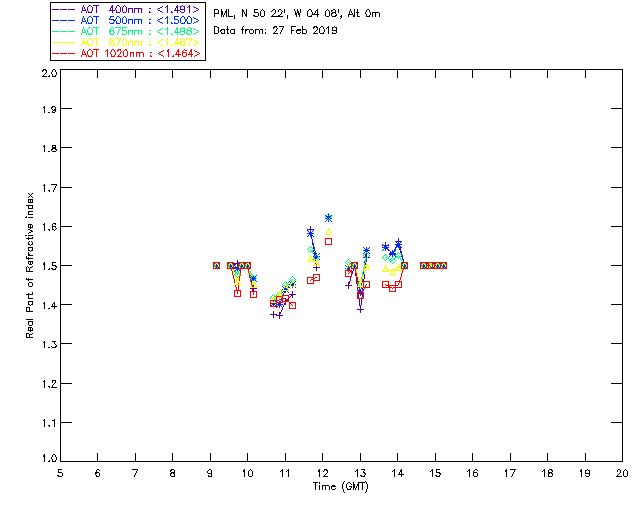Click the 15 x-axis hour label
The height and width of the screenshot is (512, 640).
[x=435, y=473]
